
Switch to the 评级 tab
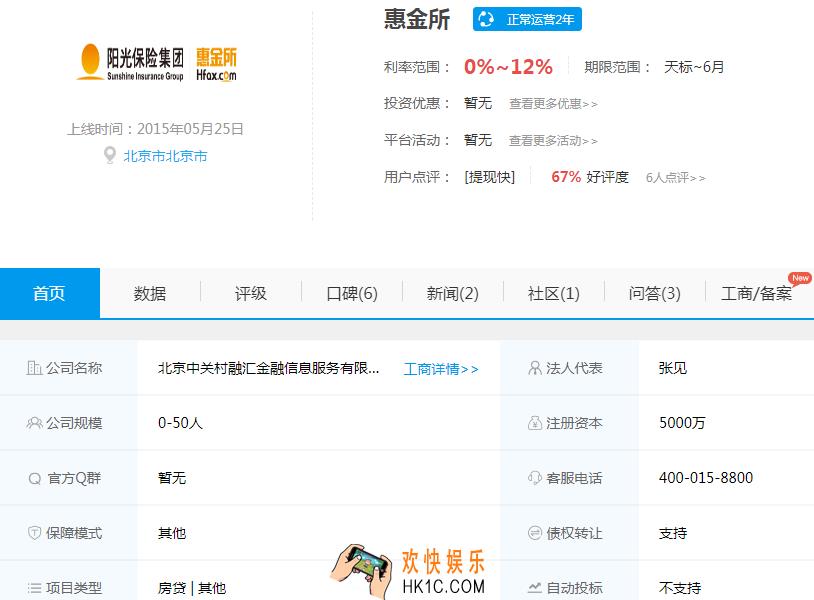click(x=251, y=293)
